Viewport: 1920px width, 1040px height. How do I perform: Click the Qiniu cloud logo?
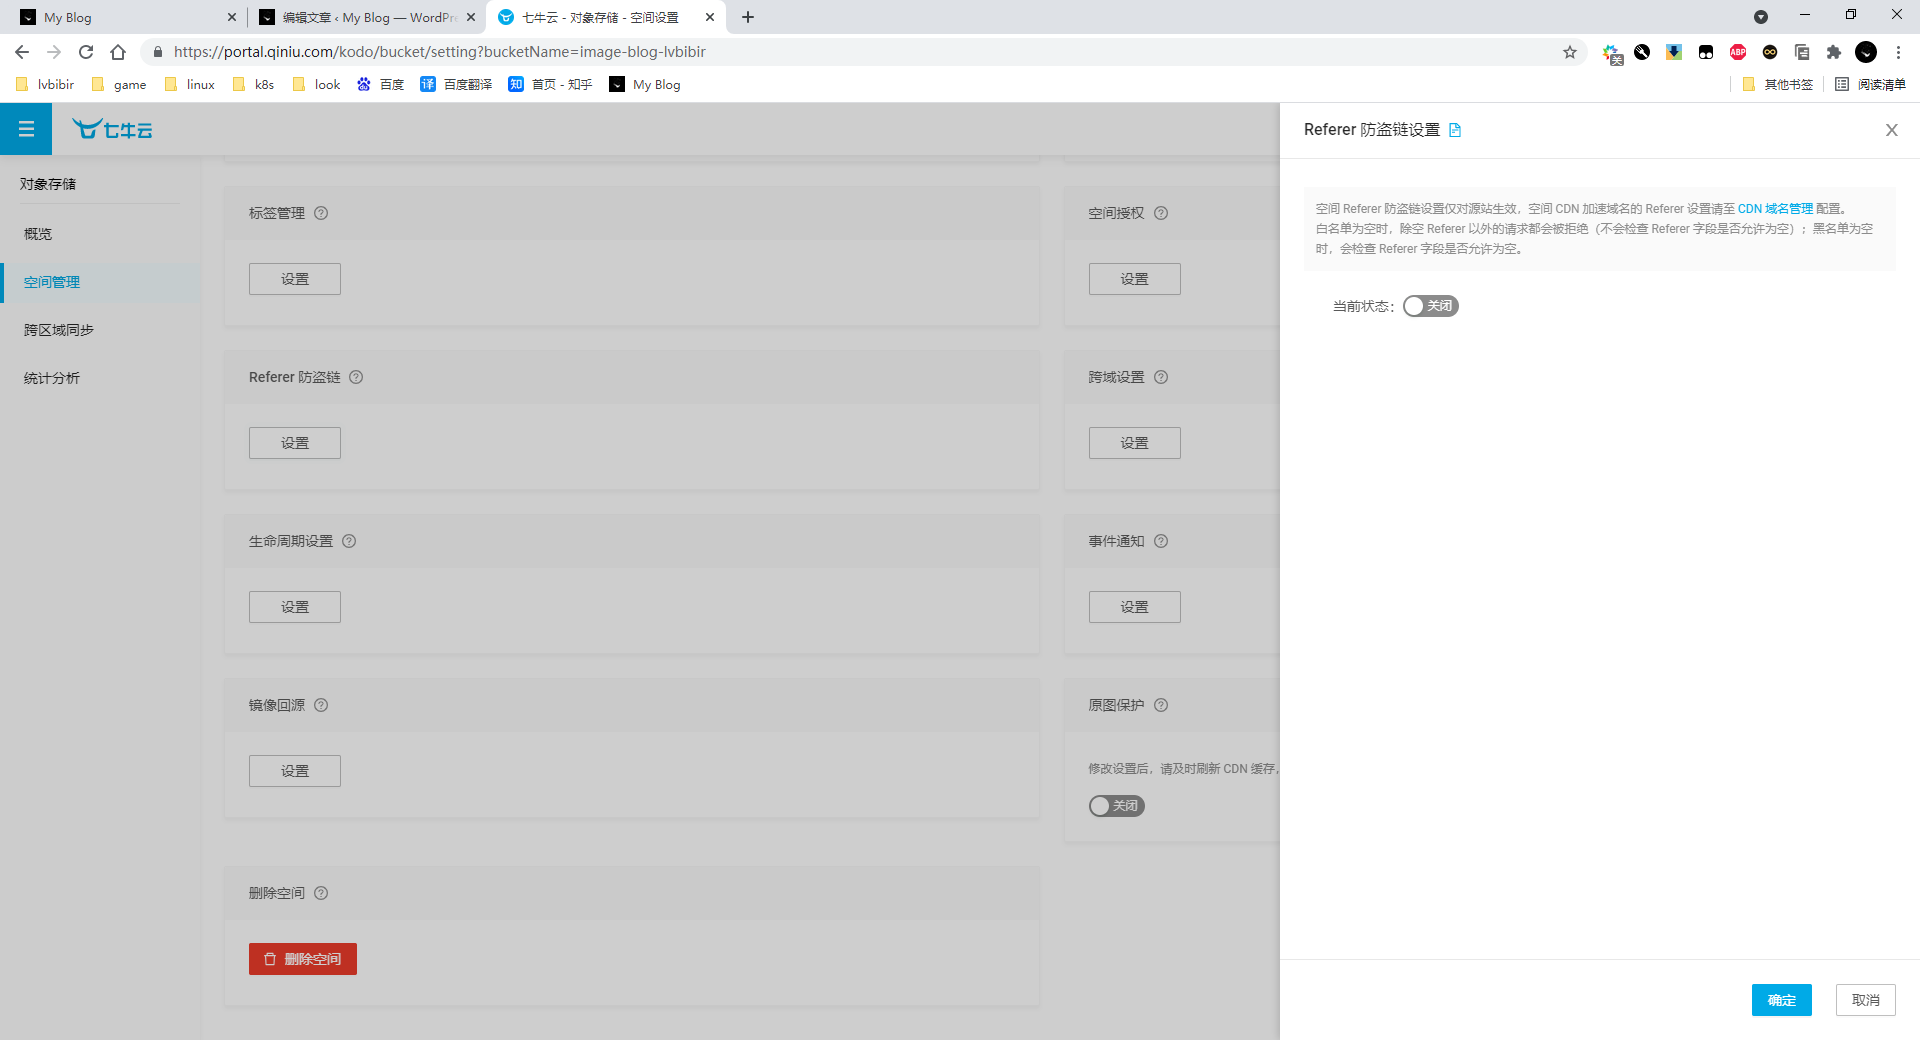112,129
